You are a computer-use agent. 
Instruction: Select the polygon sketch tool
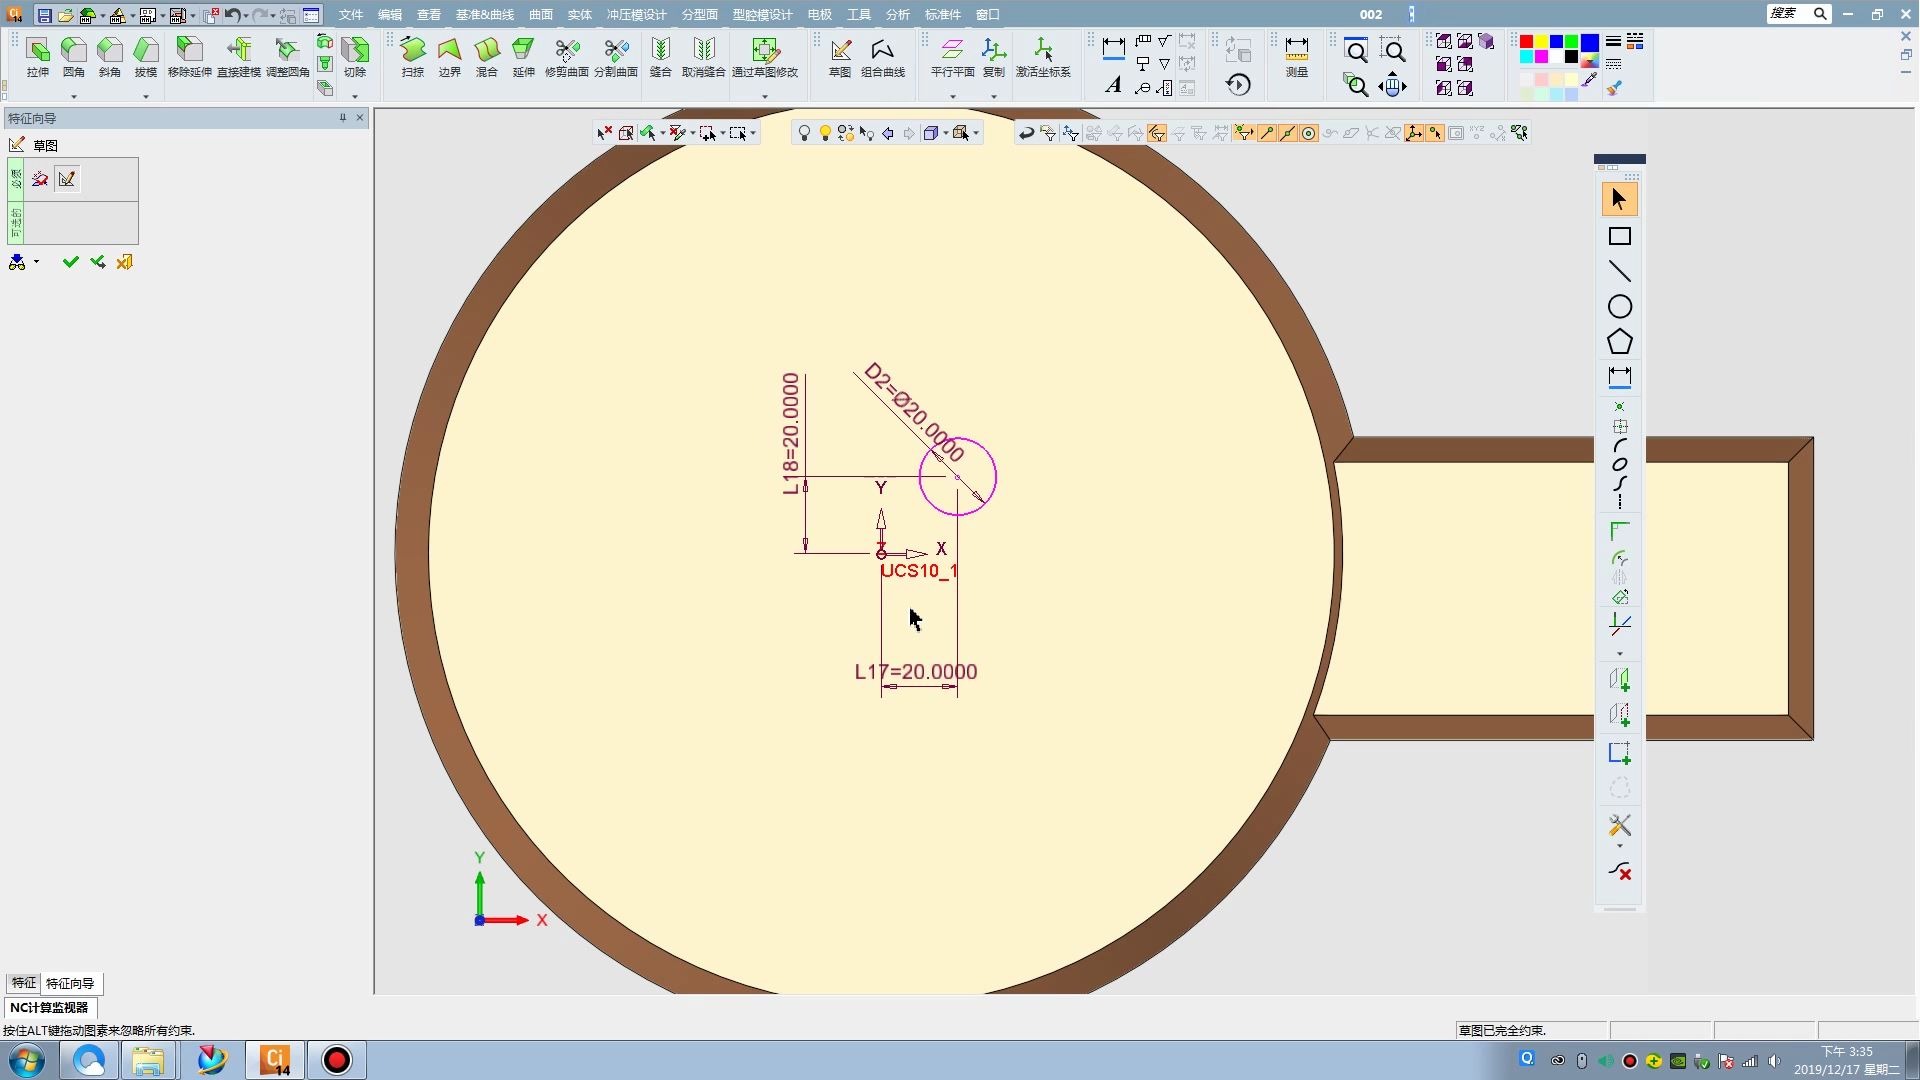(x=1619, y=342)
